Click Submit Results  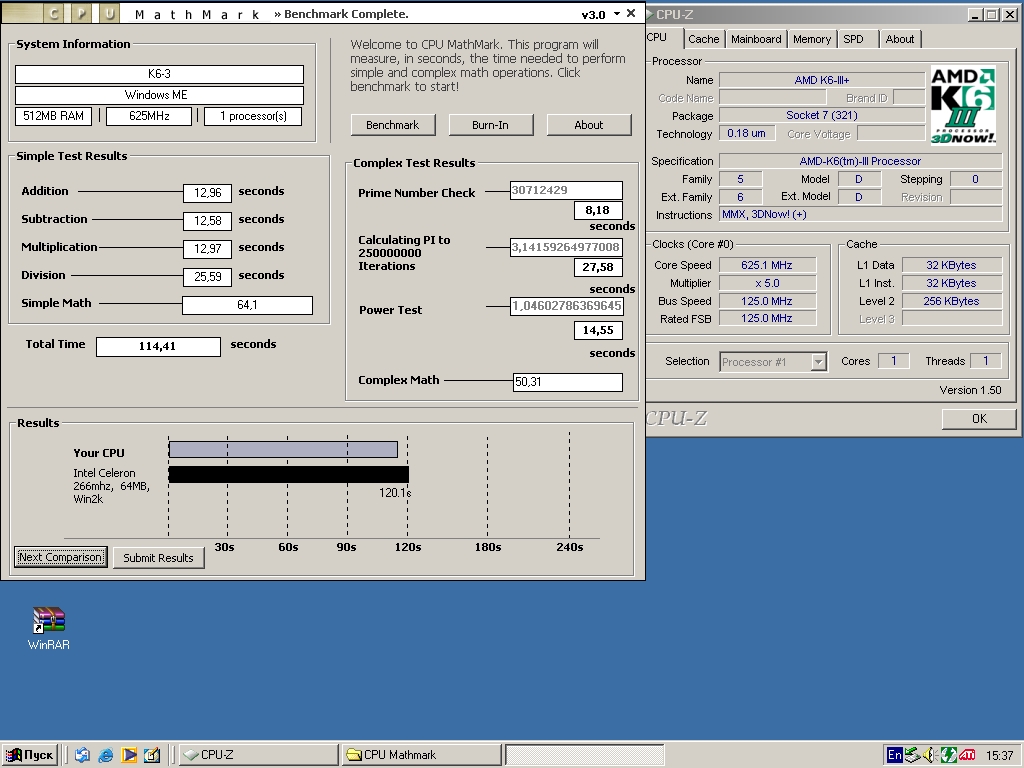(x=159, y=558)
